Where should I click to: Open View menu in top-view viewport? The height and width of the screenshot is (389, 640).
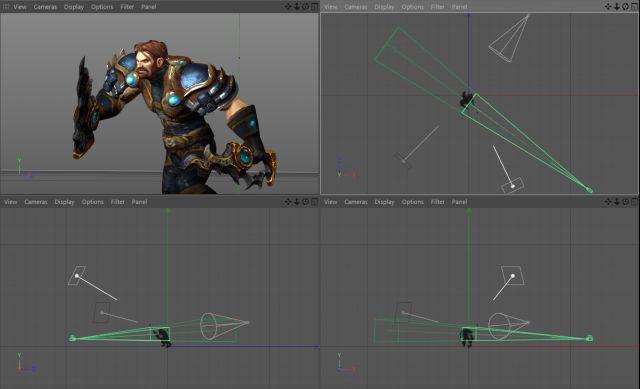pyautogui.click(x=331, y=7)
